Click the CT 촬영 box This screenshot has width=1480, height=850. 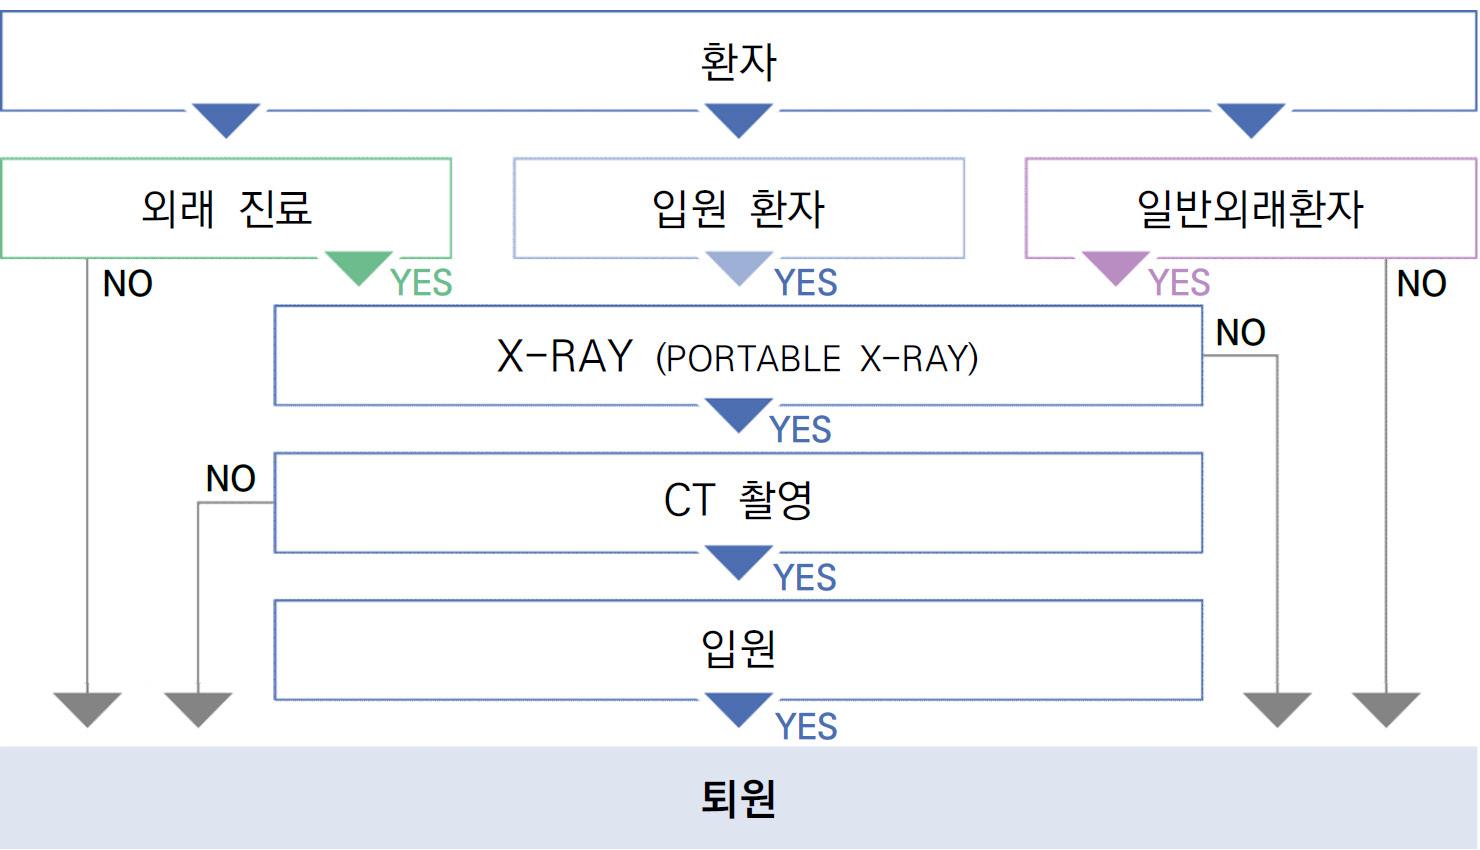[738, 502]
